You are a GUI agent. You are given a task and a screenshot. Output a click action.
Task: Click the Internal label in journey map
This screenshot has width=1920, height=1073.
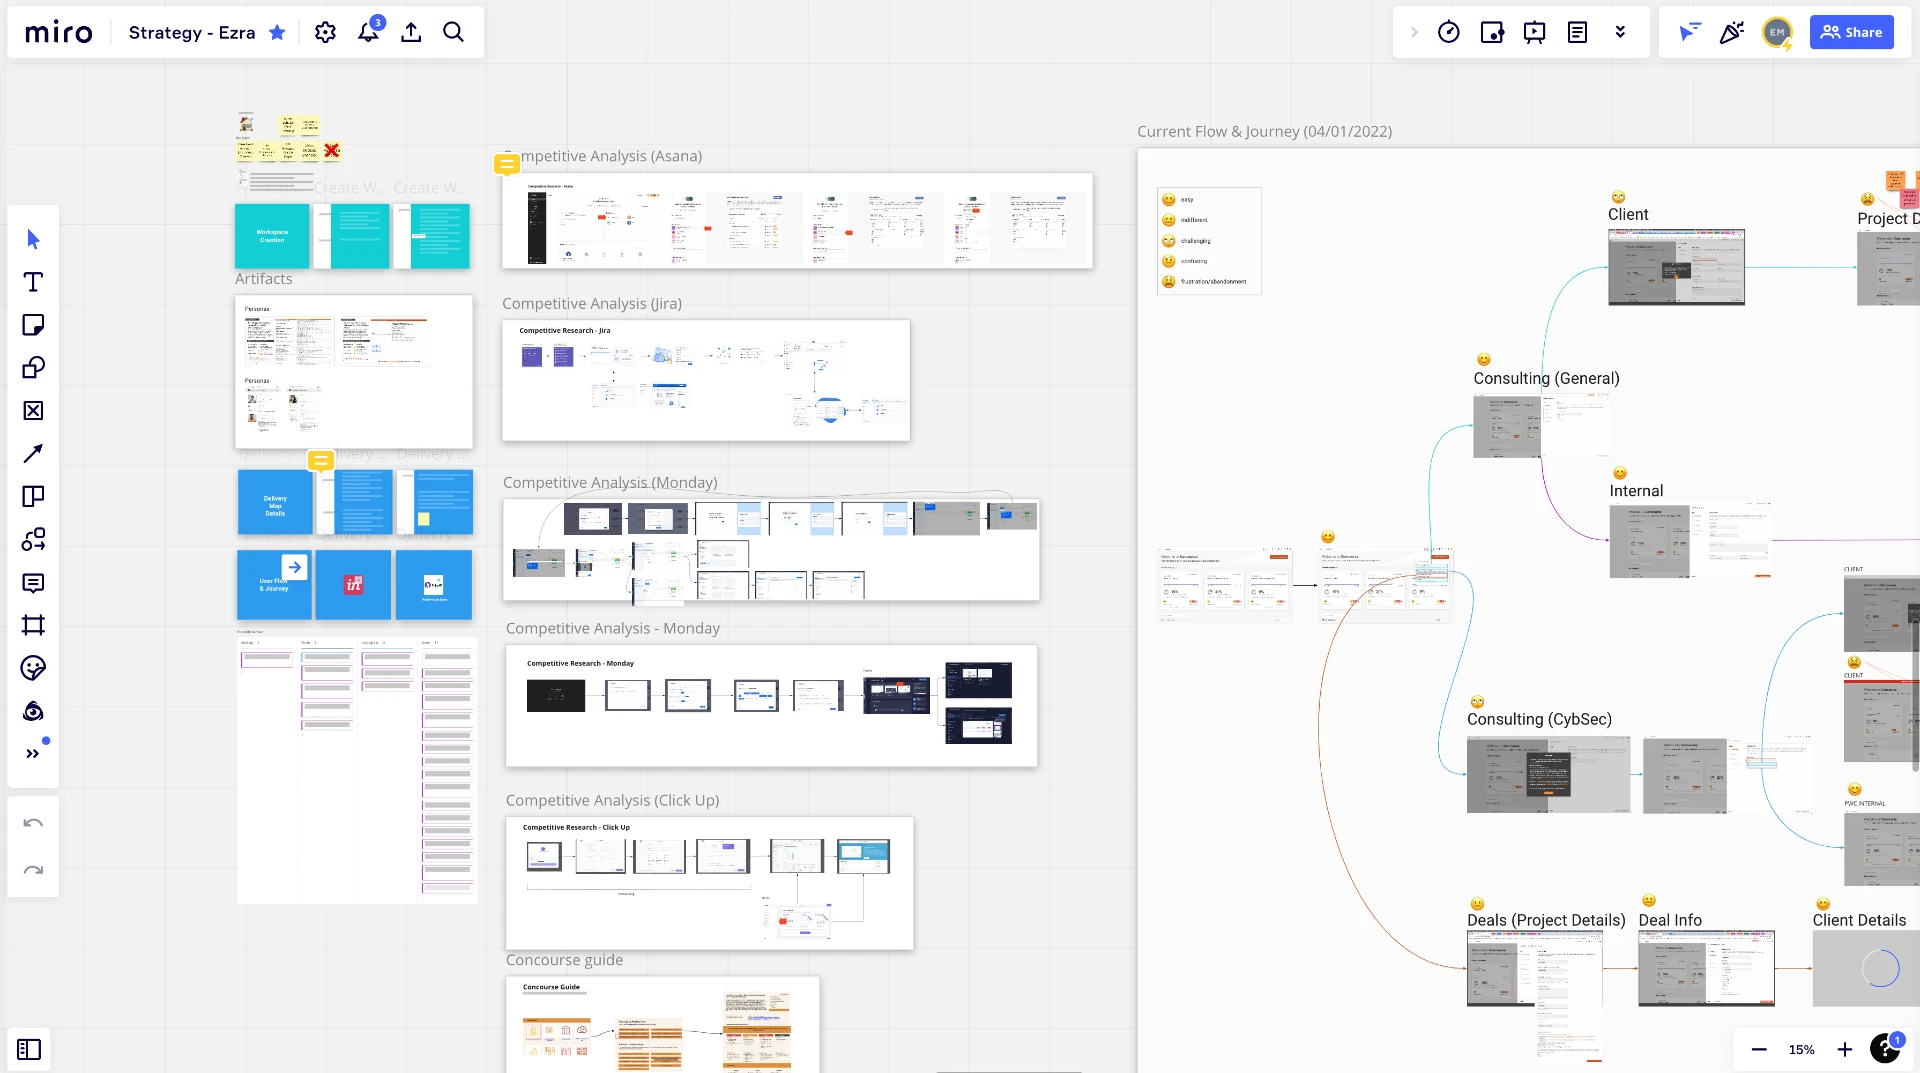point(1636,491)
